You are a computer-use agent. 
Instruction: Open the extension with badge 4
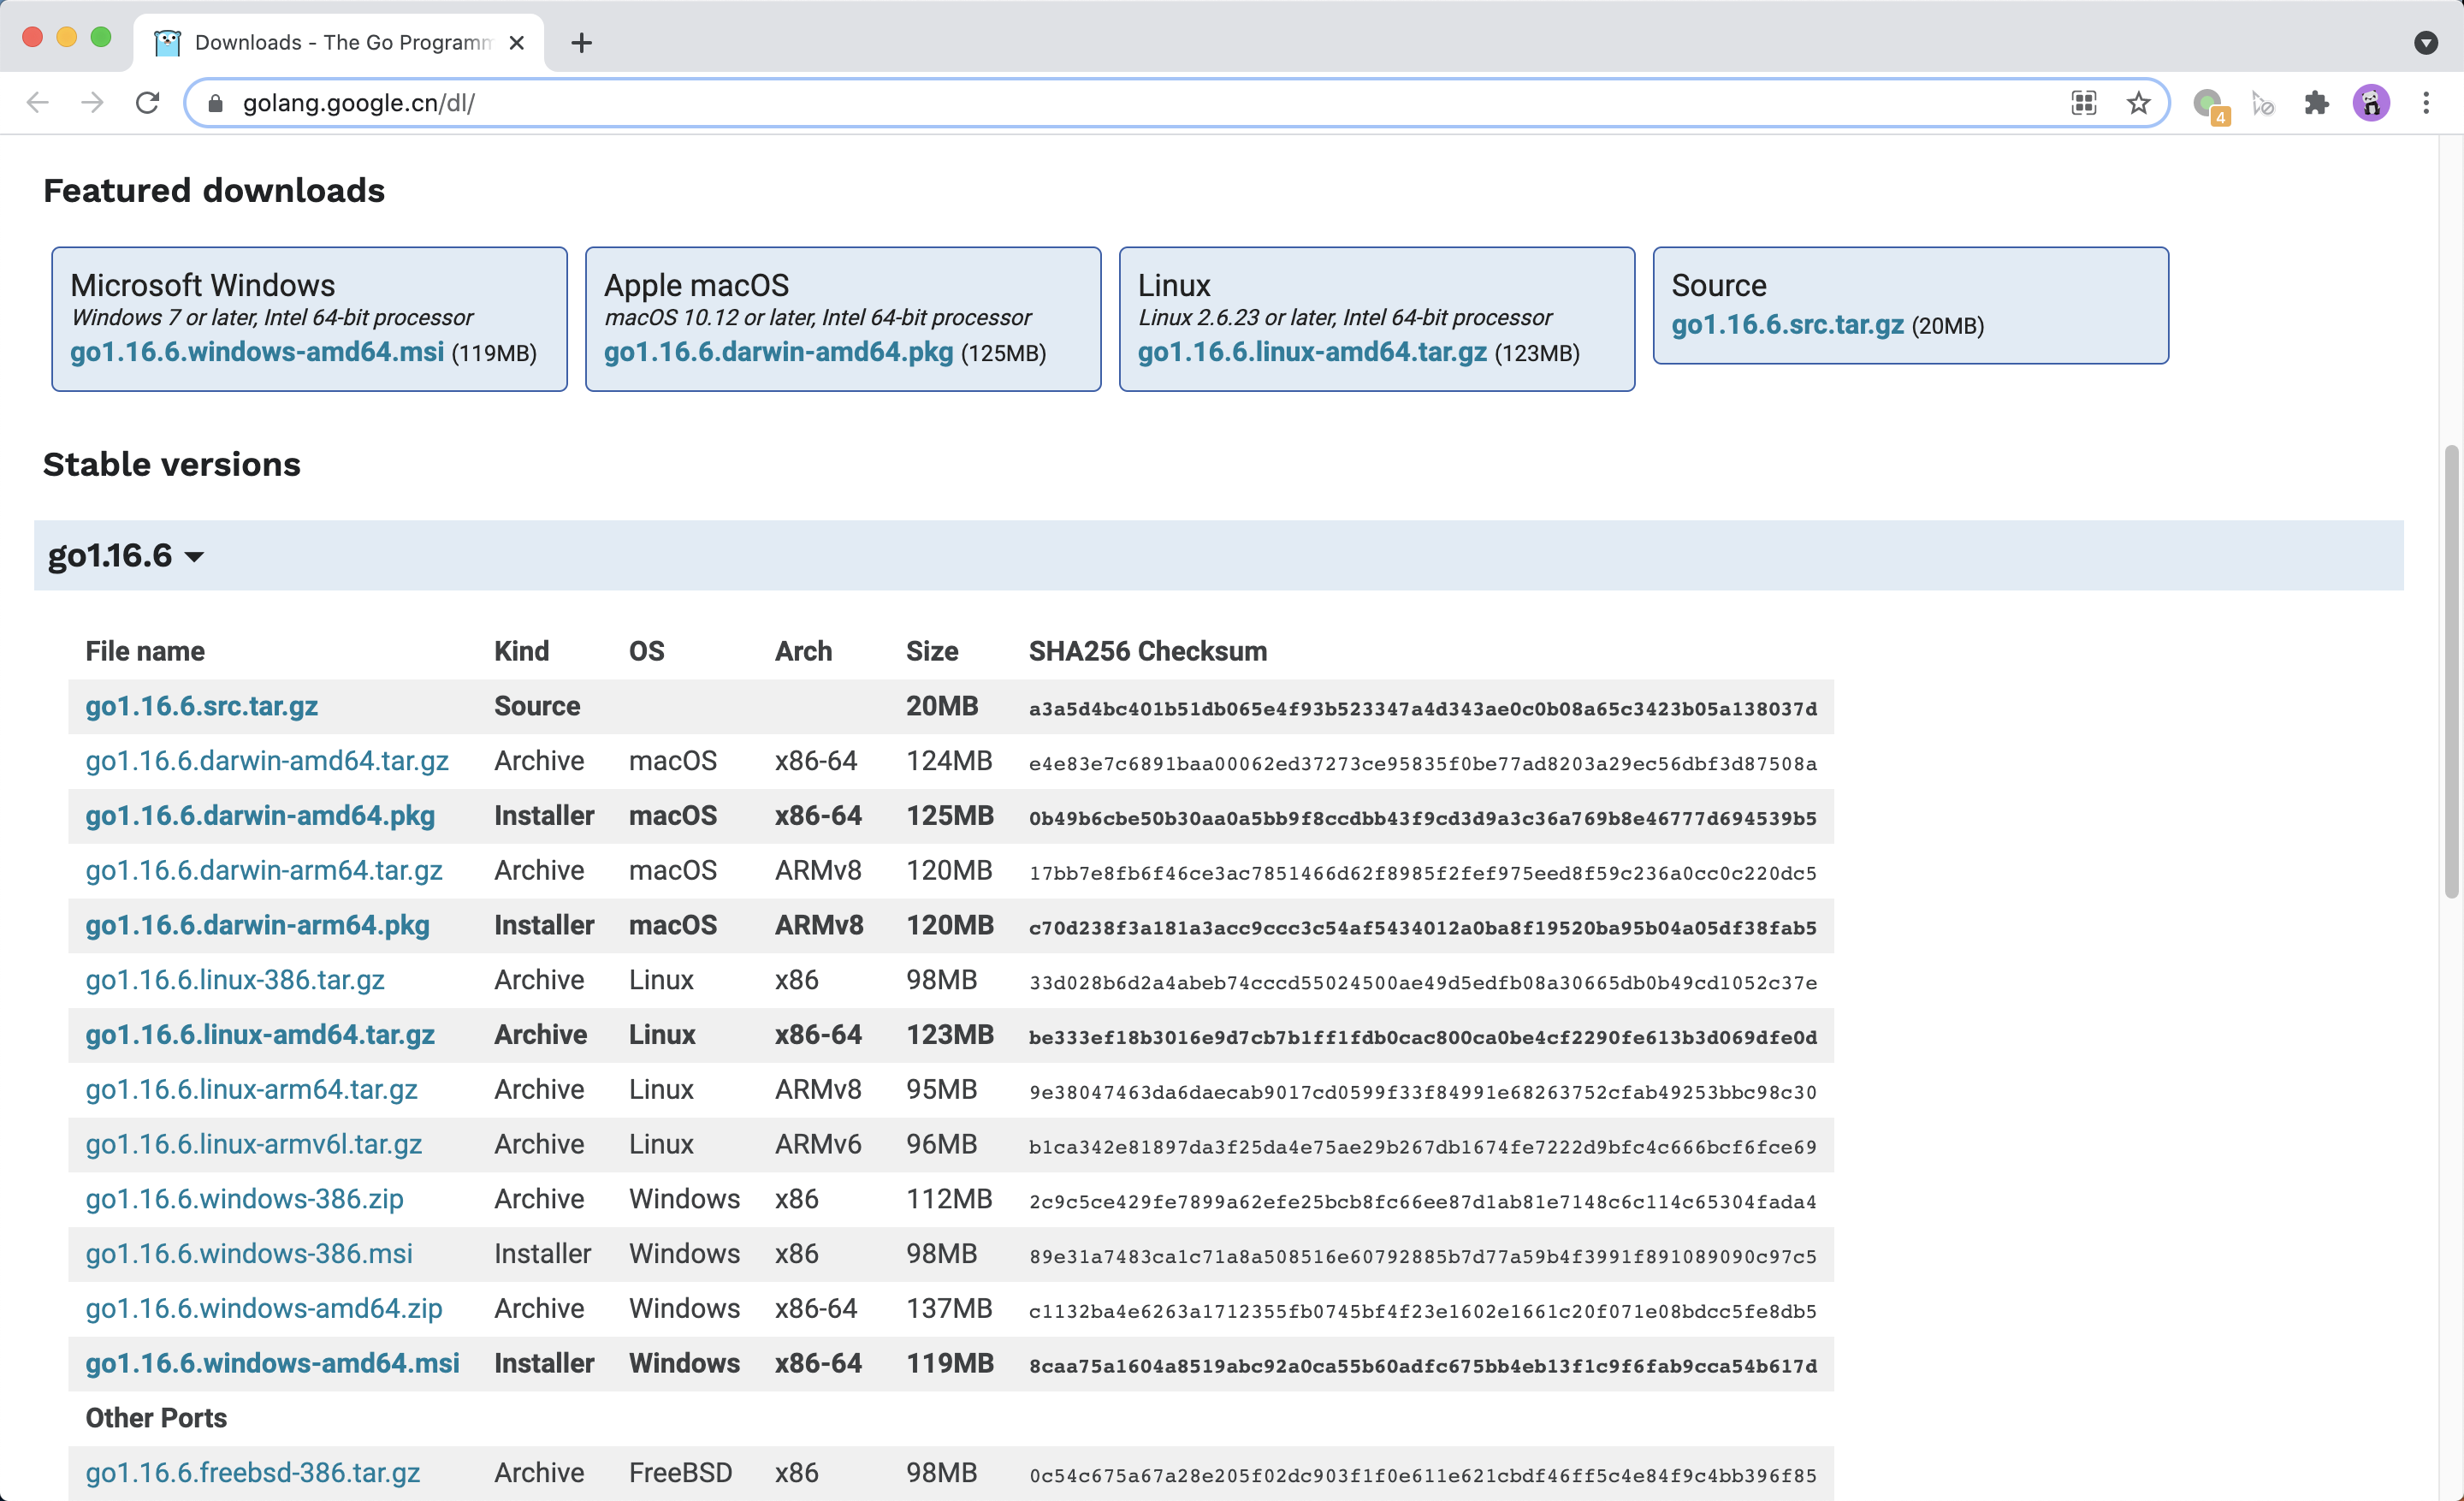pyautogui.click(x=2209, y=104)
